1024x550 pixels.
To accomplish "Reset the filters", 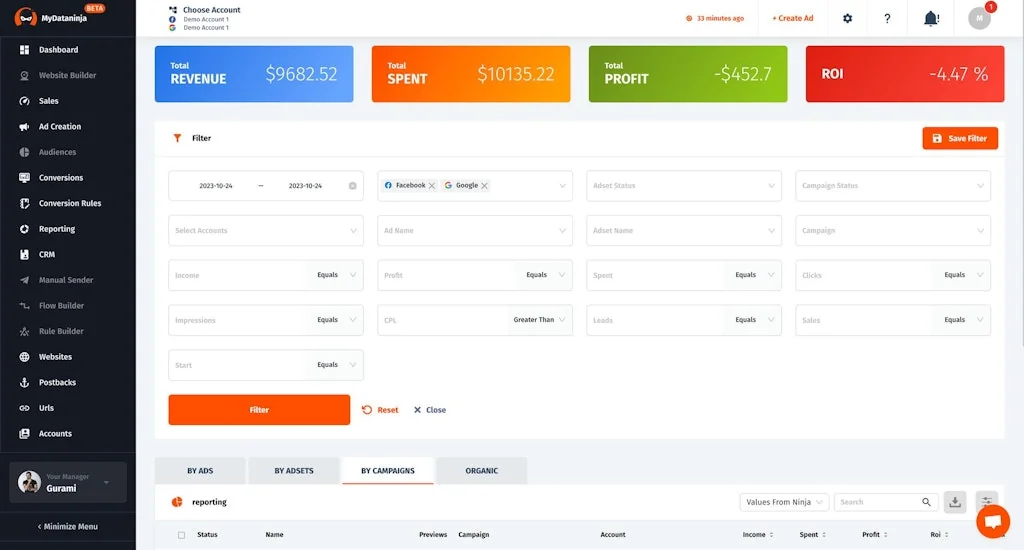I will click(380, 410).
